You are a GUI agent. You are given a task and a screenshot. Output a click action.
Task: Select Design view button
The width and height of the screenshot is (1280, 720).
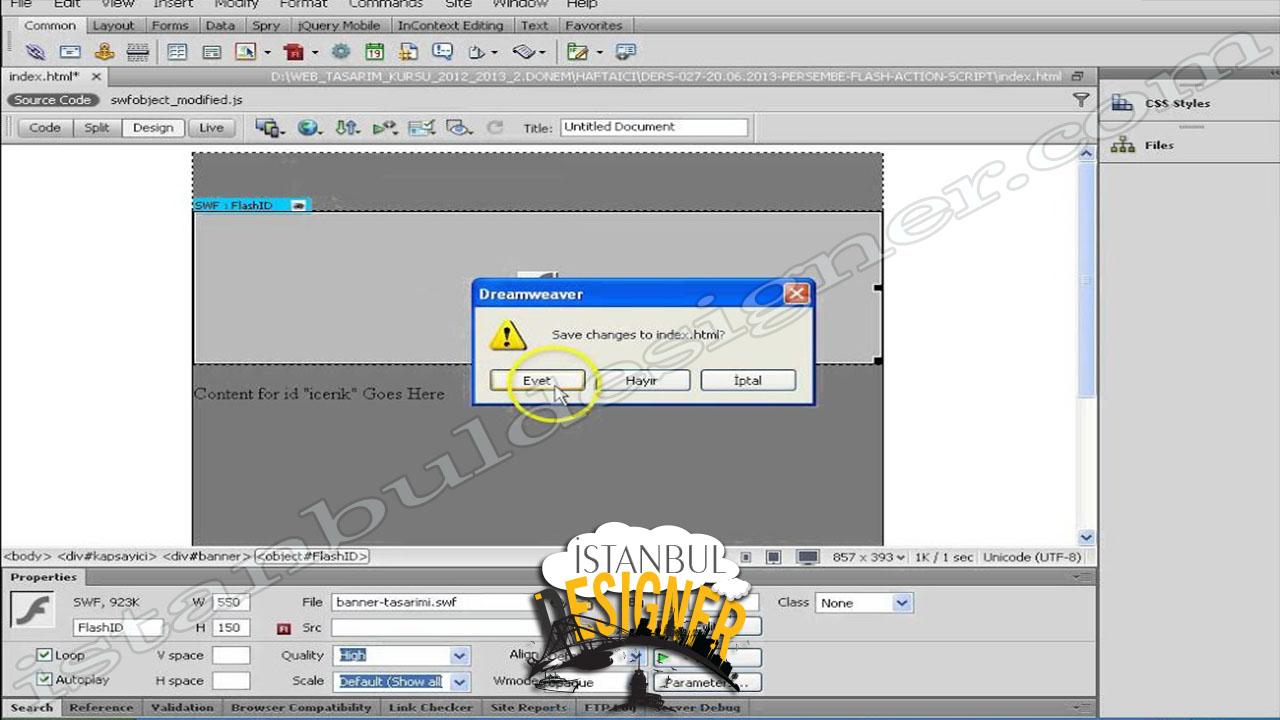pos(153,128)
